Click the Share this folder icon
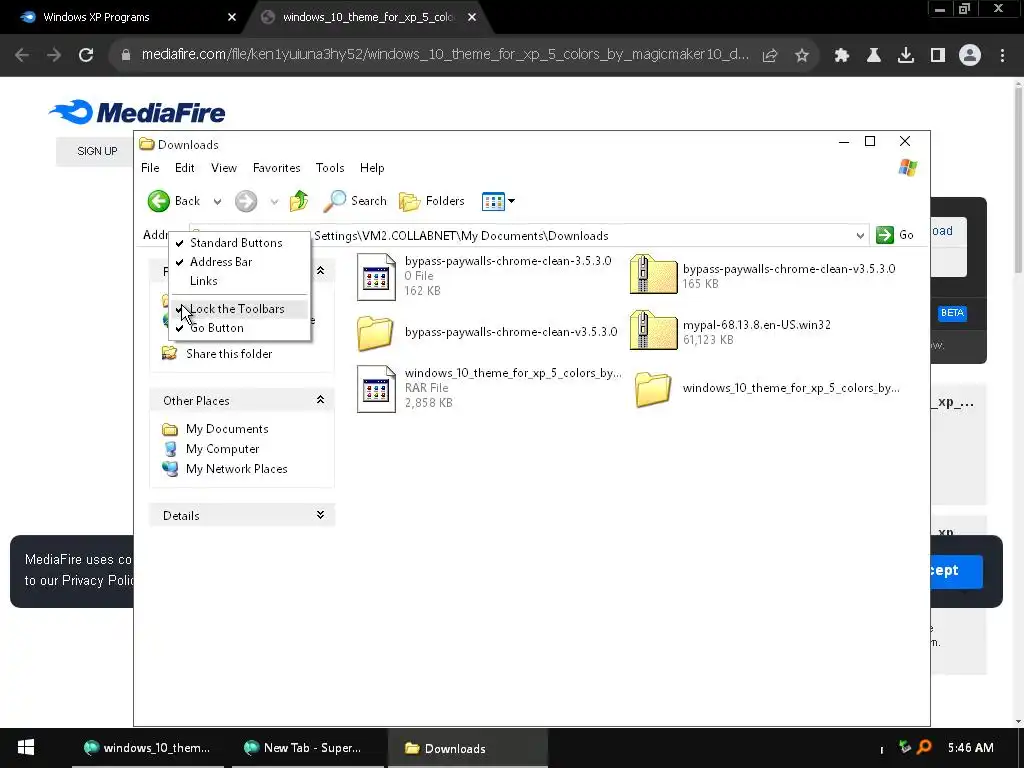Viewport: 1024px width, 768px height. (170, 353)
